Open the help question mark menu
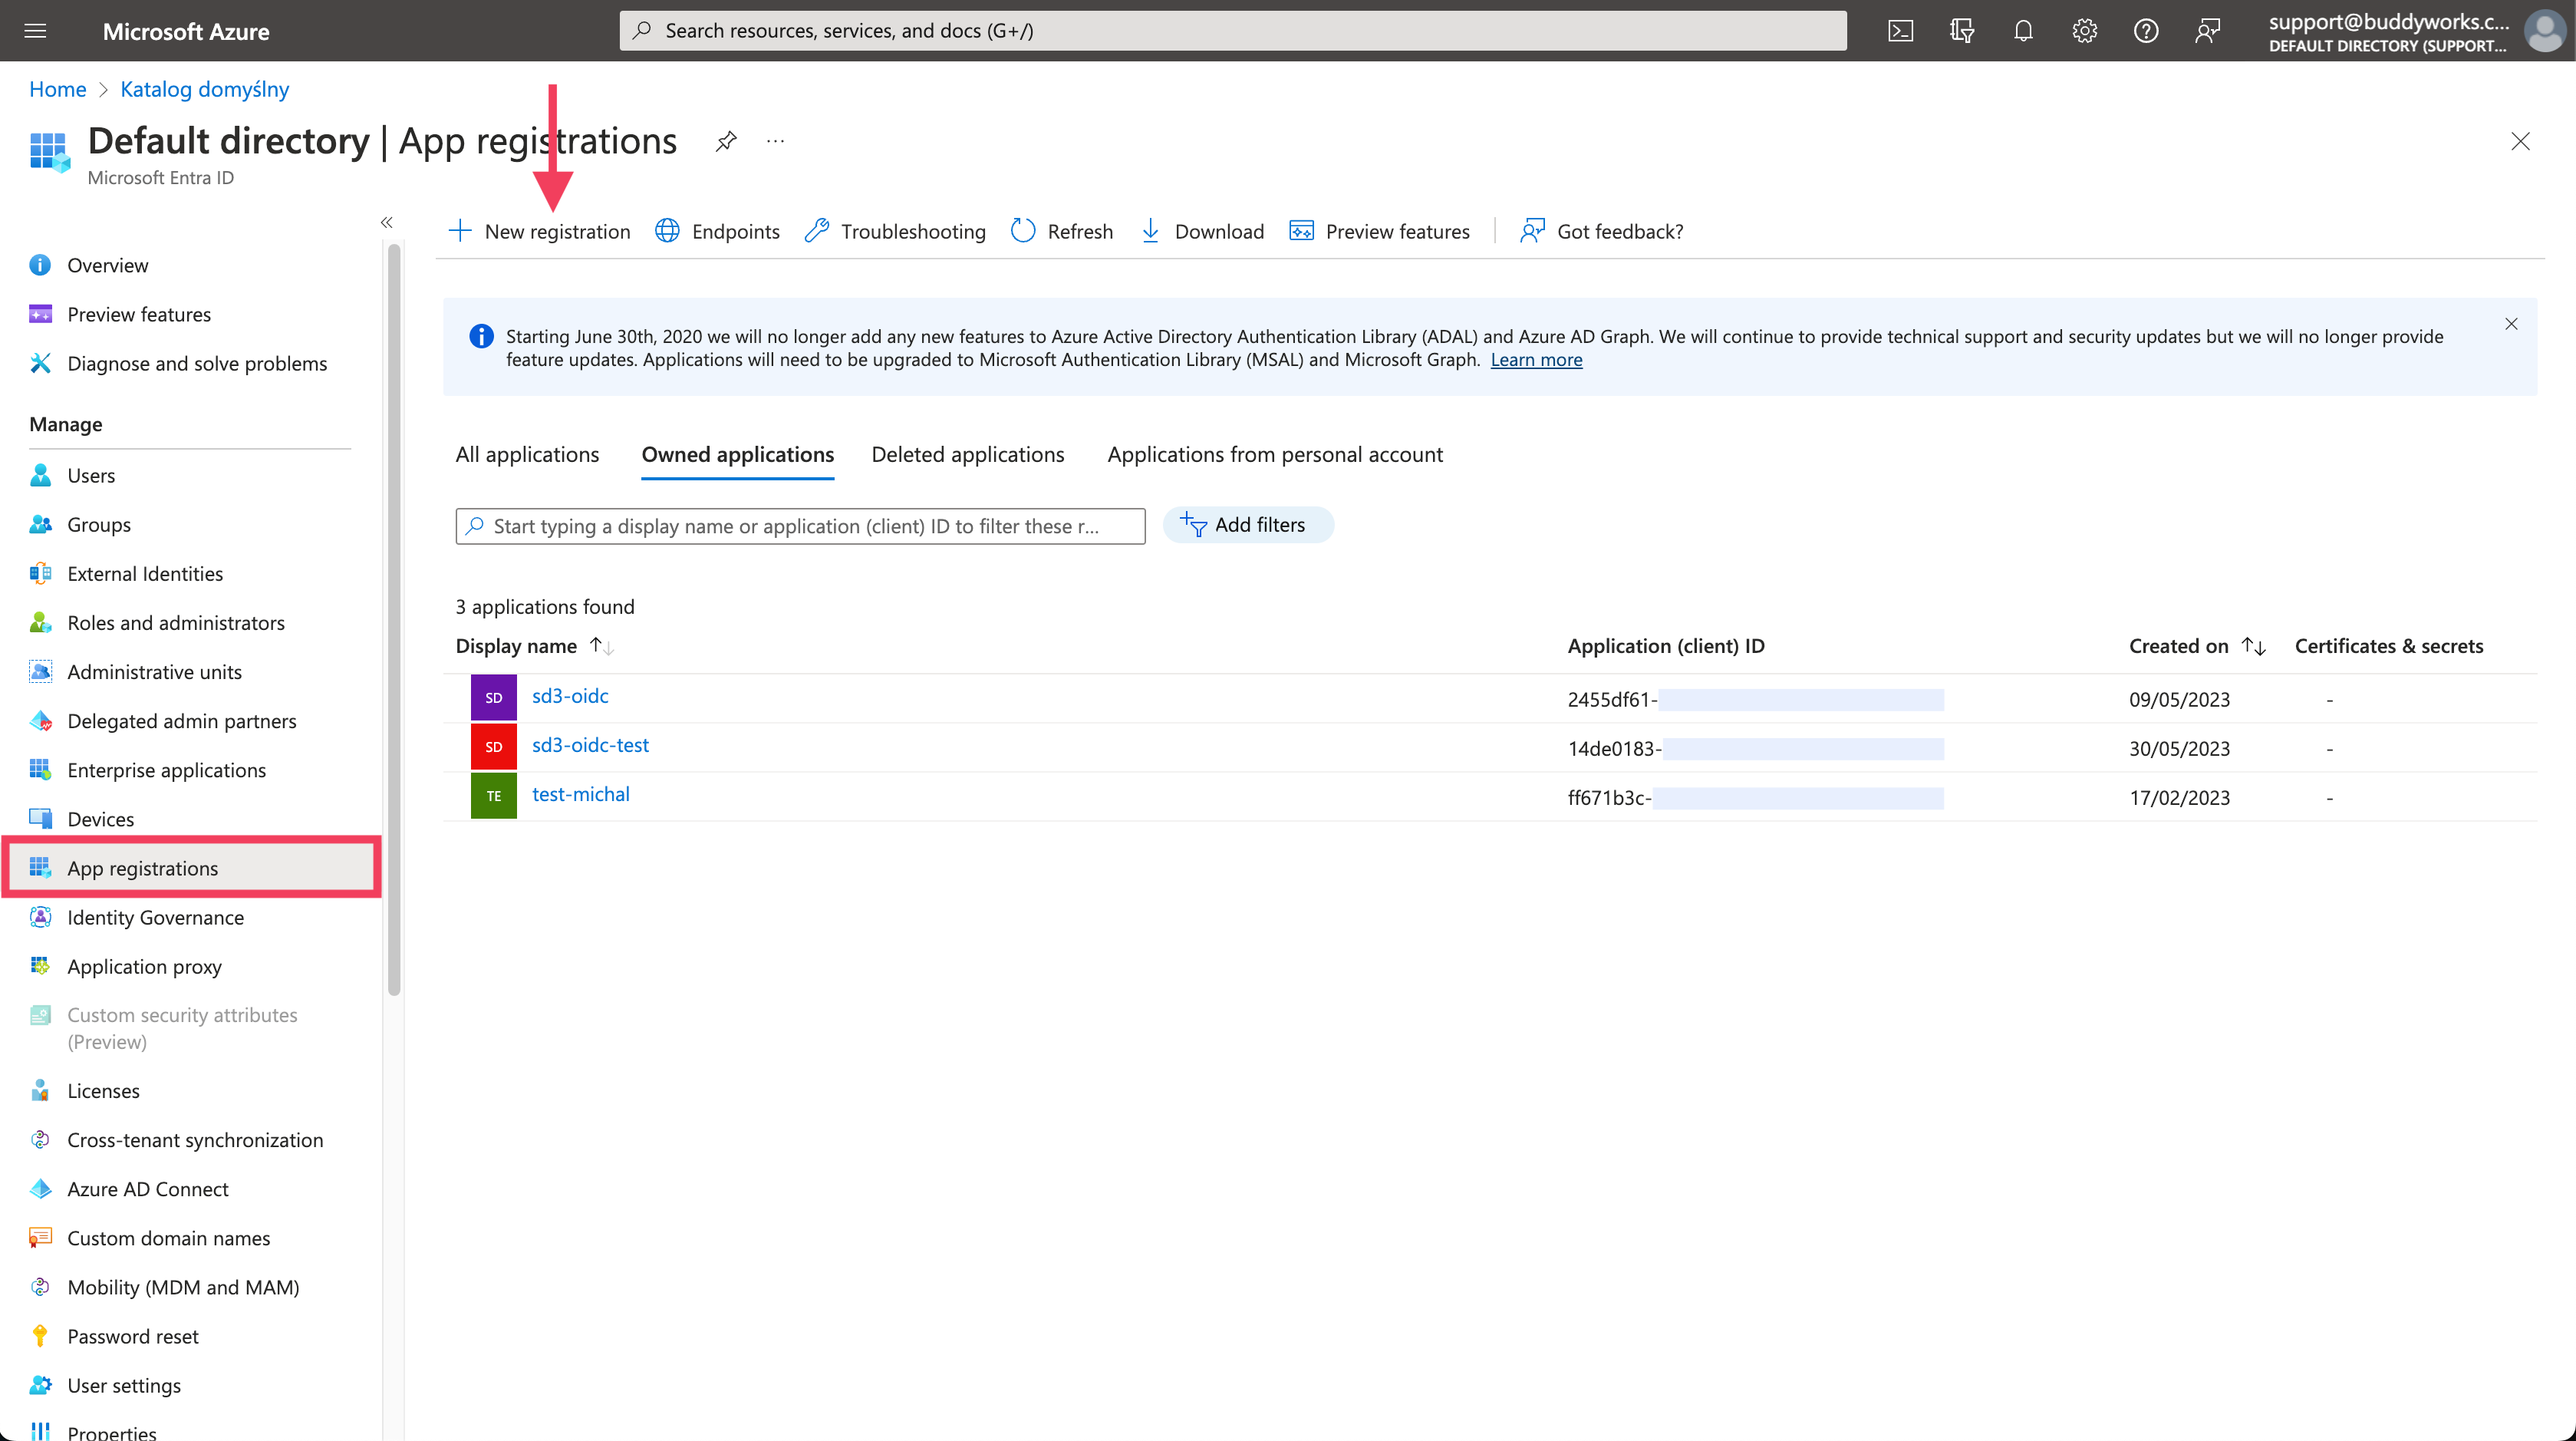The height and width of the screenshot is (1441, 2576). pos(2146,31)
